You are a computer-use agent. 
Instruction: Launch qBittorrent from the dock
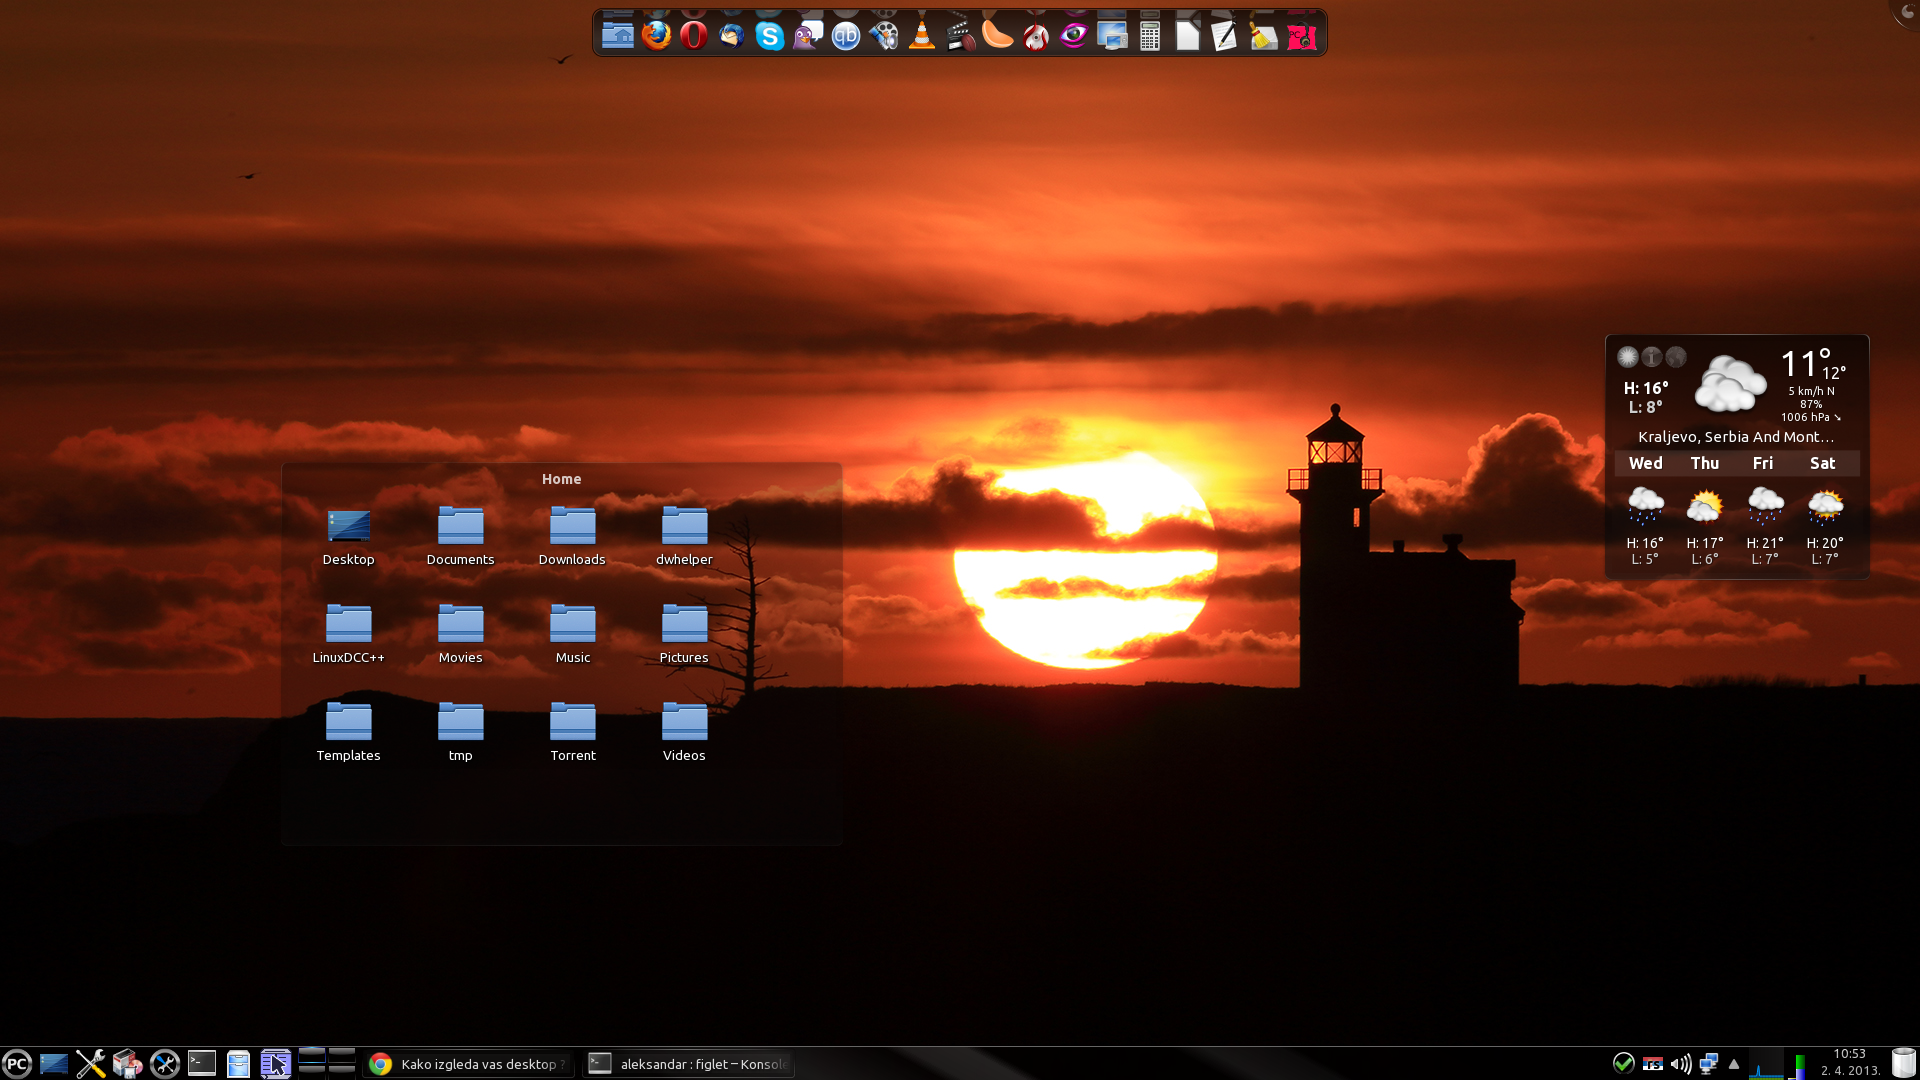coord(846,37)
